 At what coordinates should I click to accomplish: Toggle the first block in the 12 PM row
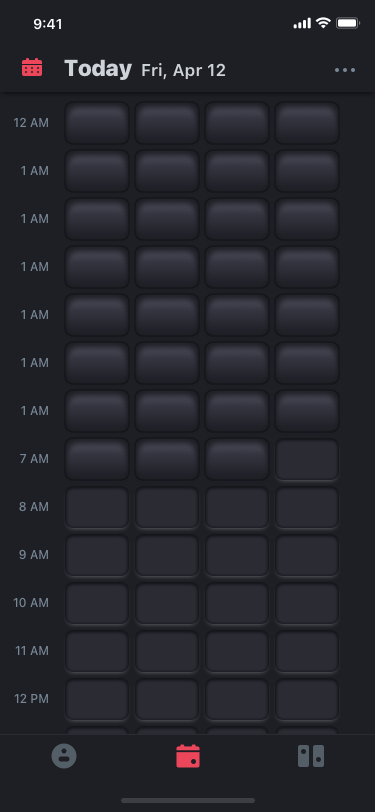[x=97, y=699]
